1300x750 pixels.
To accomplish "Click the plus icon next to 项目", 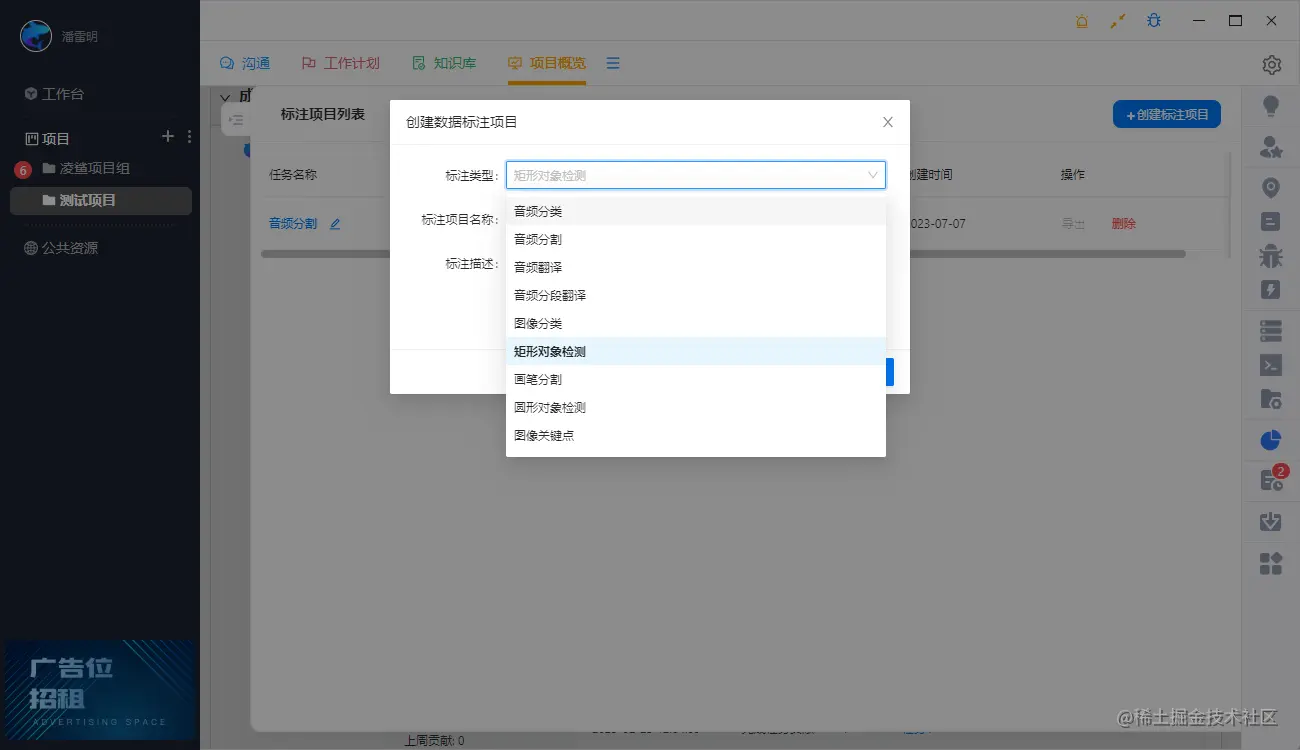I will pyautogui.click(x=168, y=136).
